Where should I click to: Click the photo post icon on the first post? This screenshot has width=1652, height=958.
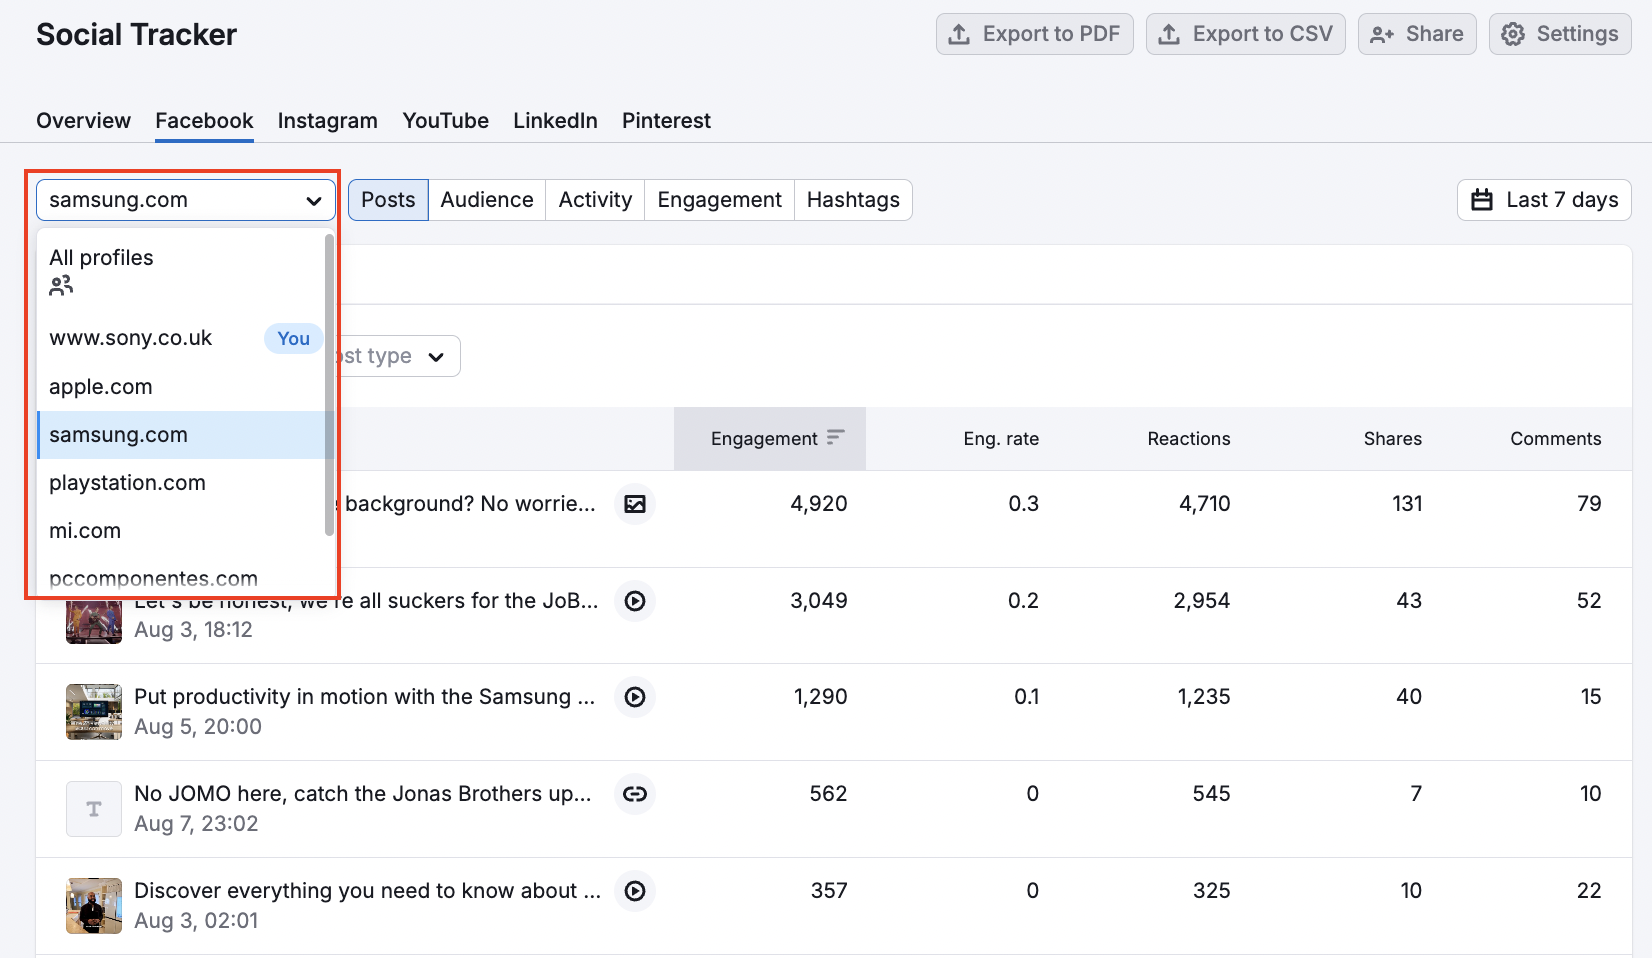coord(635,504)
